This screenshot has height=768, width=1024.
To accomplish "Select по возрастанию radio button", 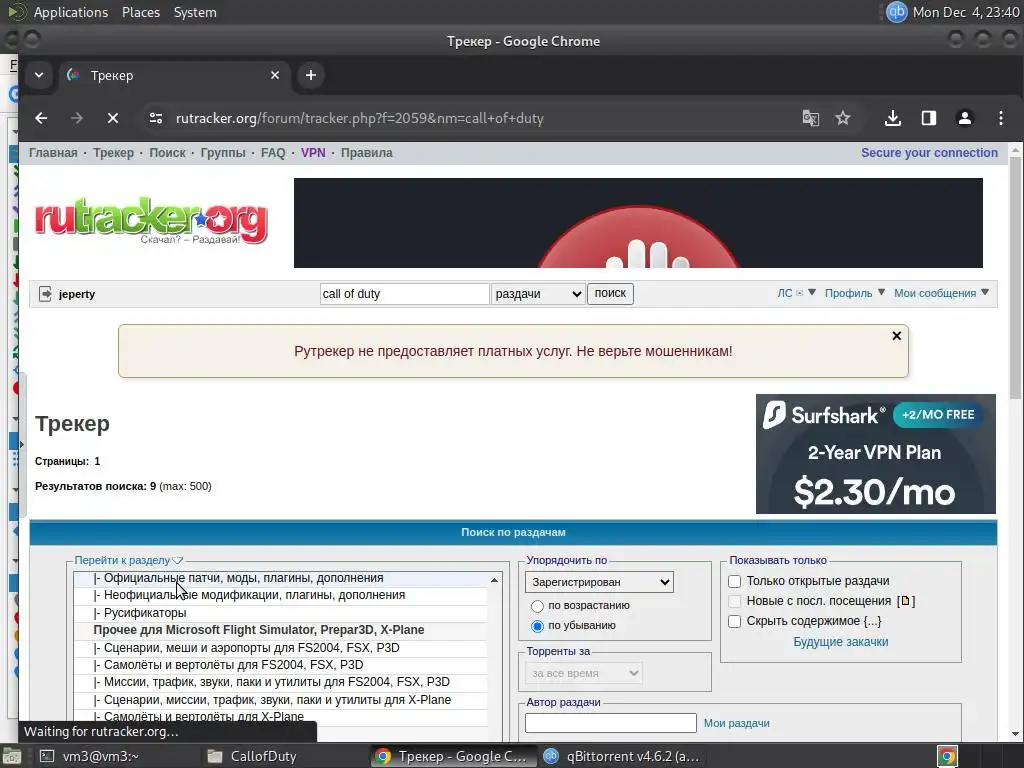I will [x=537, y=606].
